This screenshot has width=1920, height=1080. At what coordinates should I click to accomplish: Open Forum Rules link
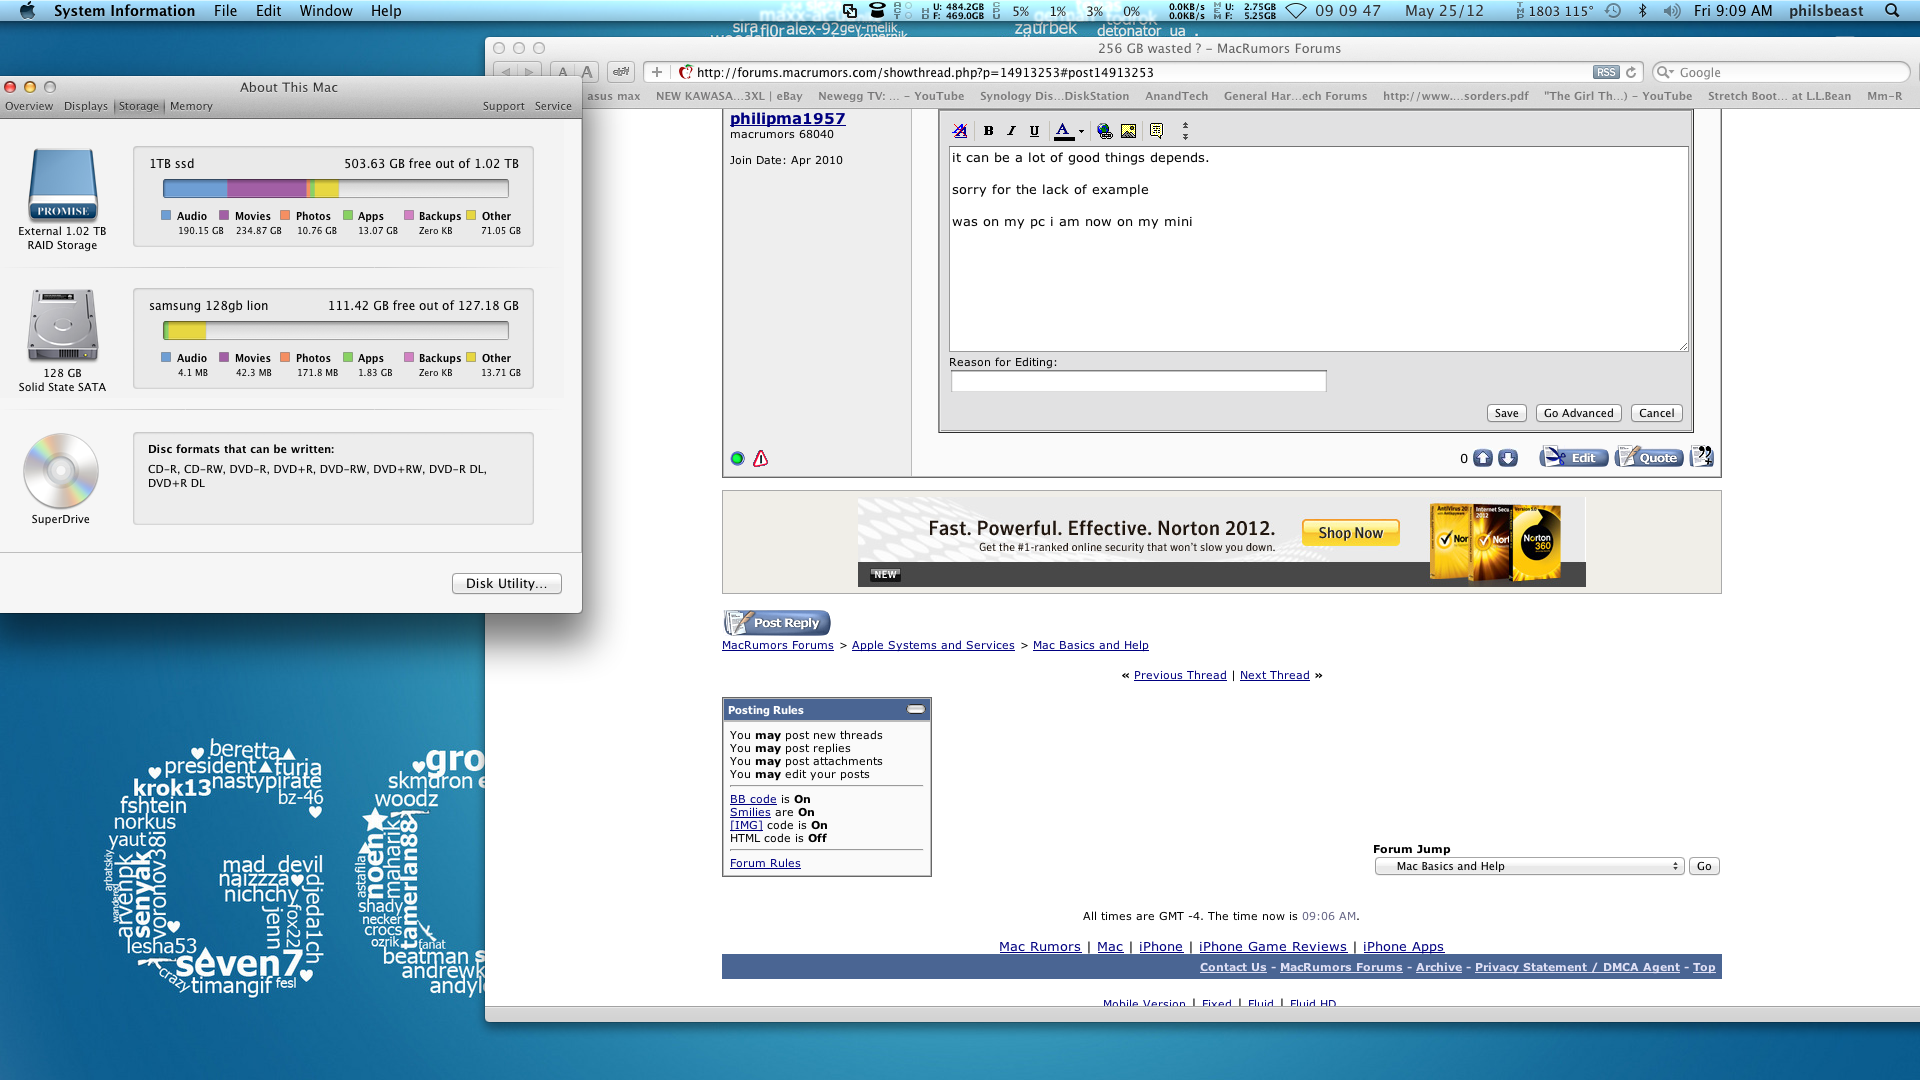tap(765, 863)
